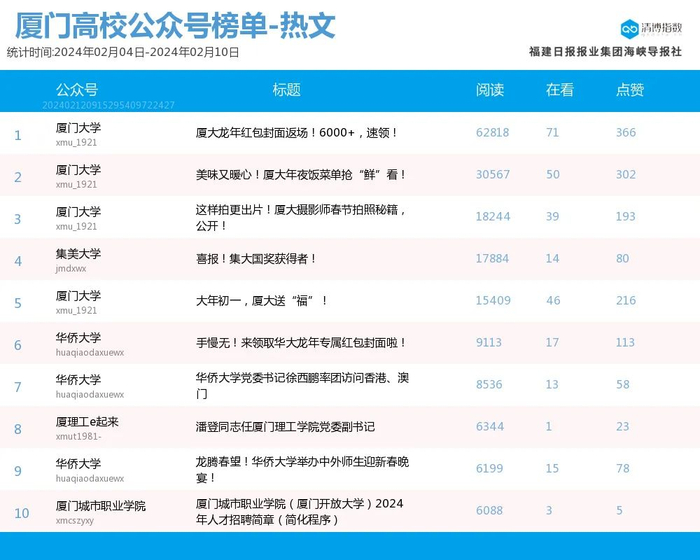Click 厦门城市职业学院 account name in row 10
The image size is (700, 560).
pyautogui.click(x=100, y=506)
